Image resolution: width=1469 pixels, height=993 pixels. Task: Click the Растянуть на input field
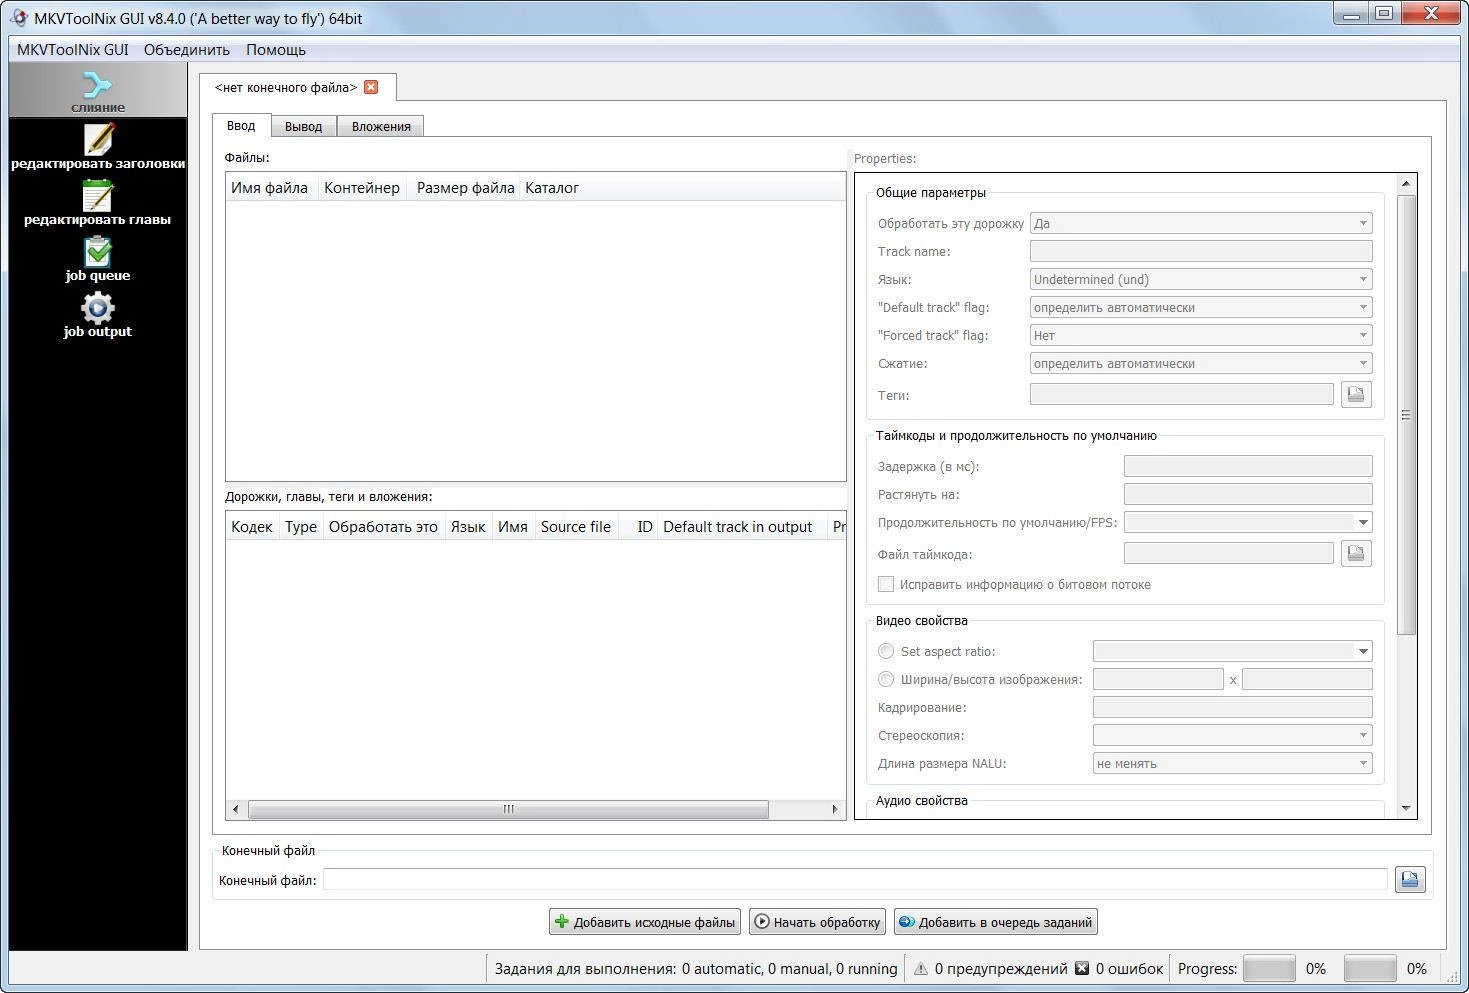pos(1248,494)
